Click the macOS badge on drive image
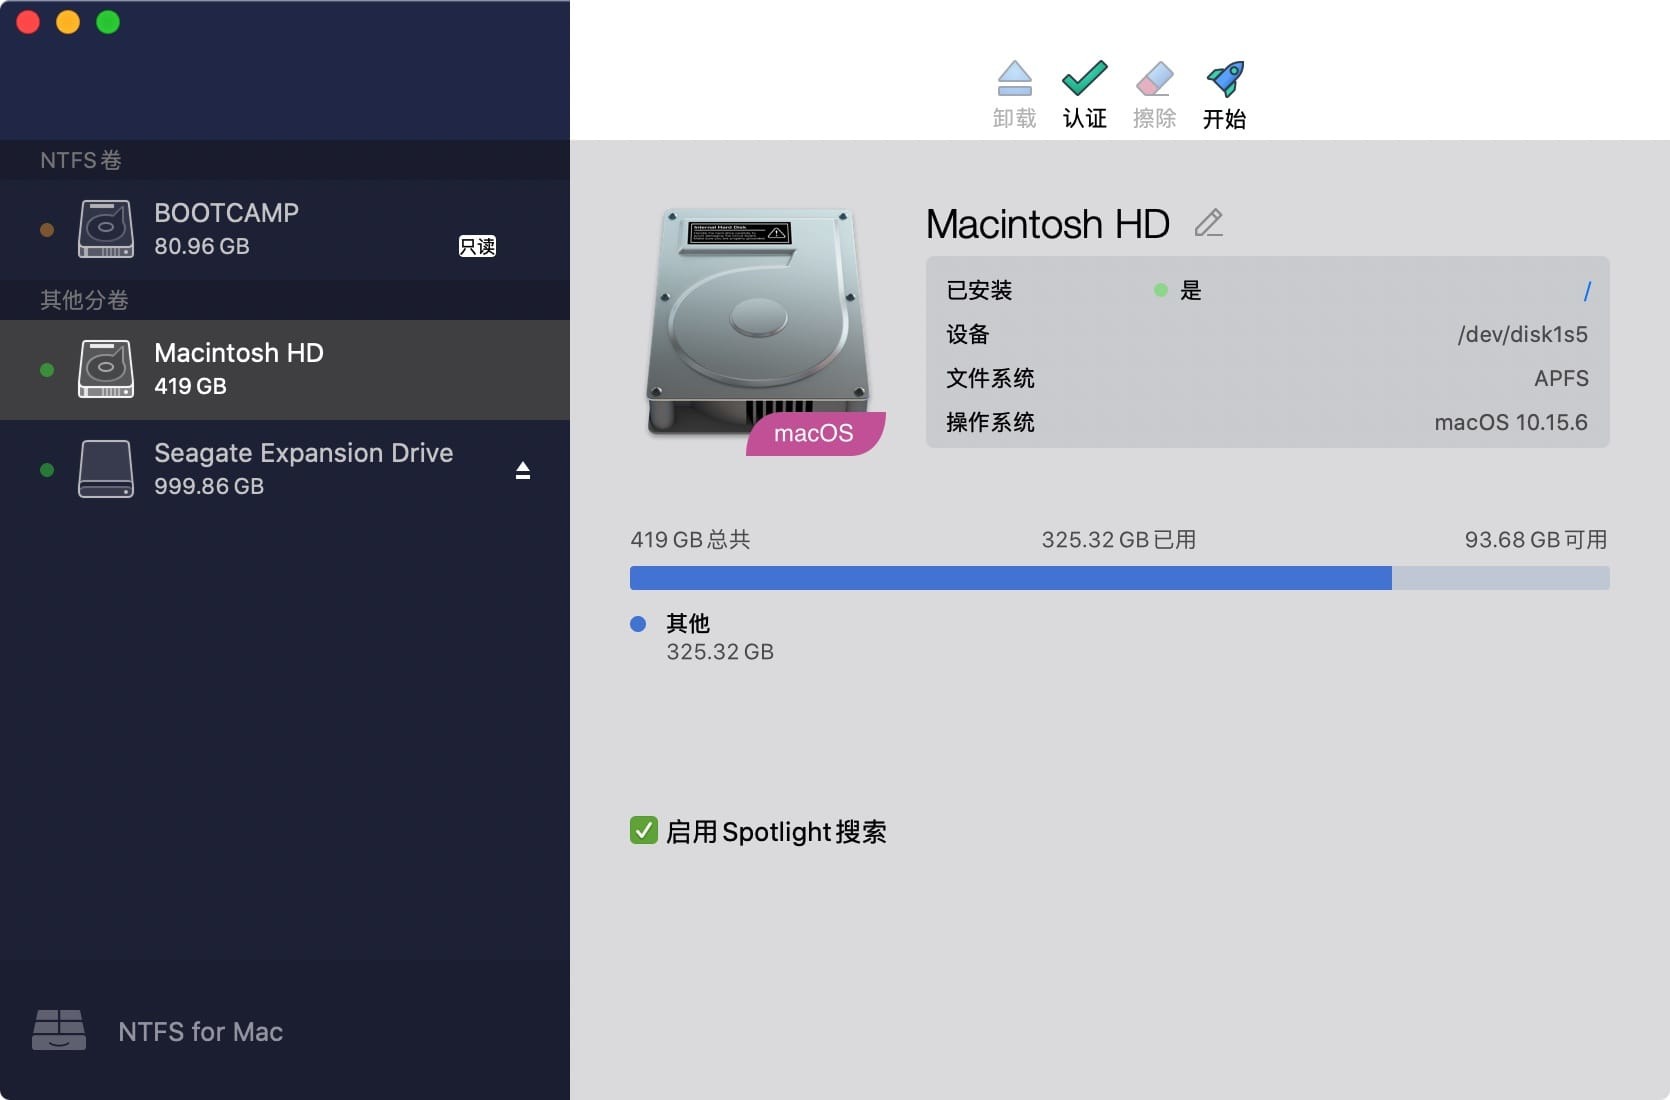The width and height of the screenshot is (1670, 1100). [814, 433]
